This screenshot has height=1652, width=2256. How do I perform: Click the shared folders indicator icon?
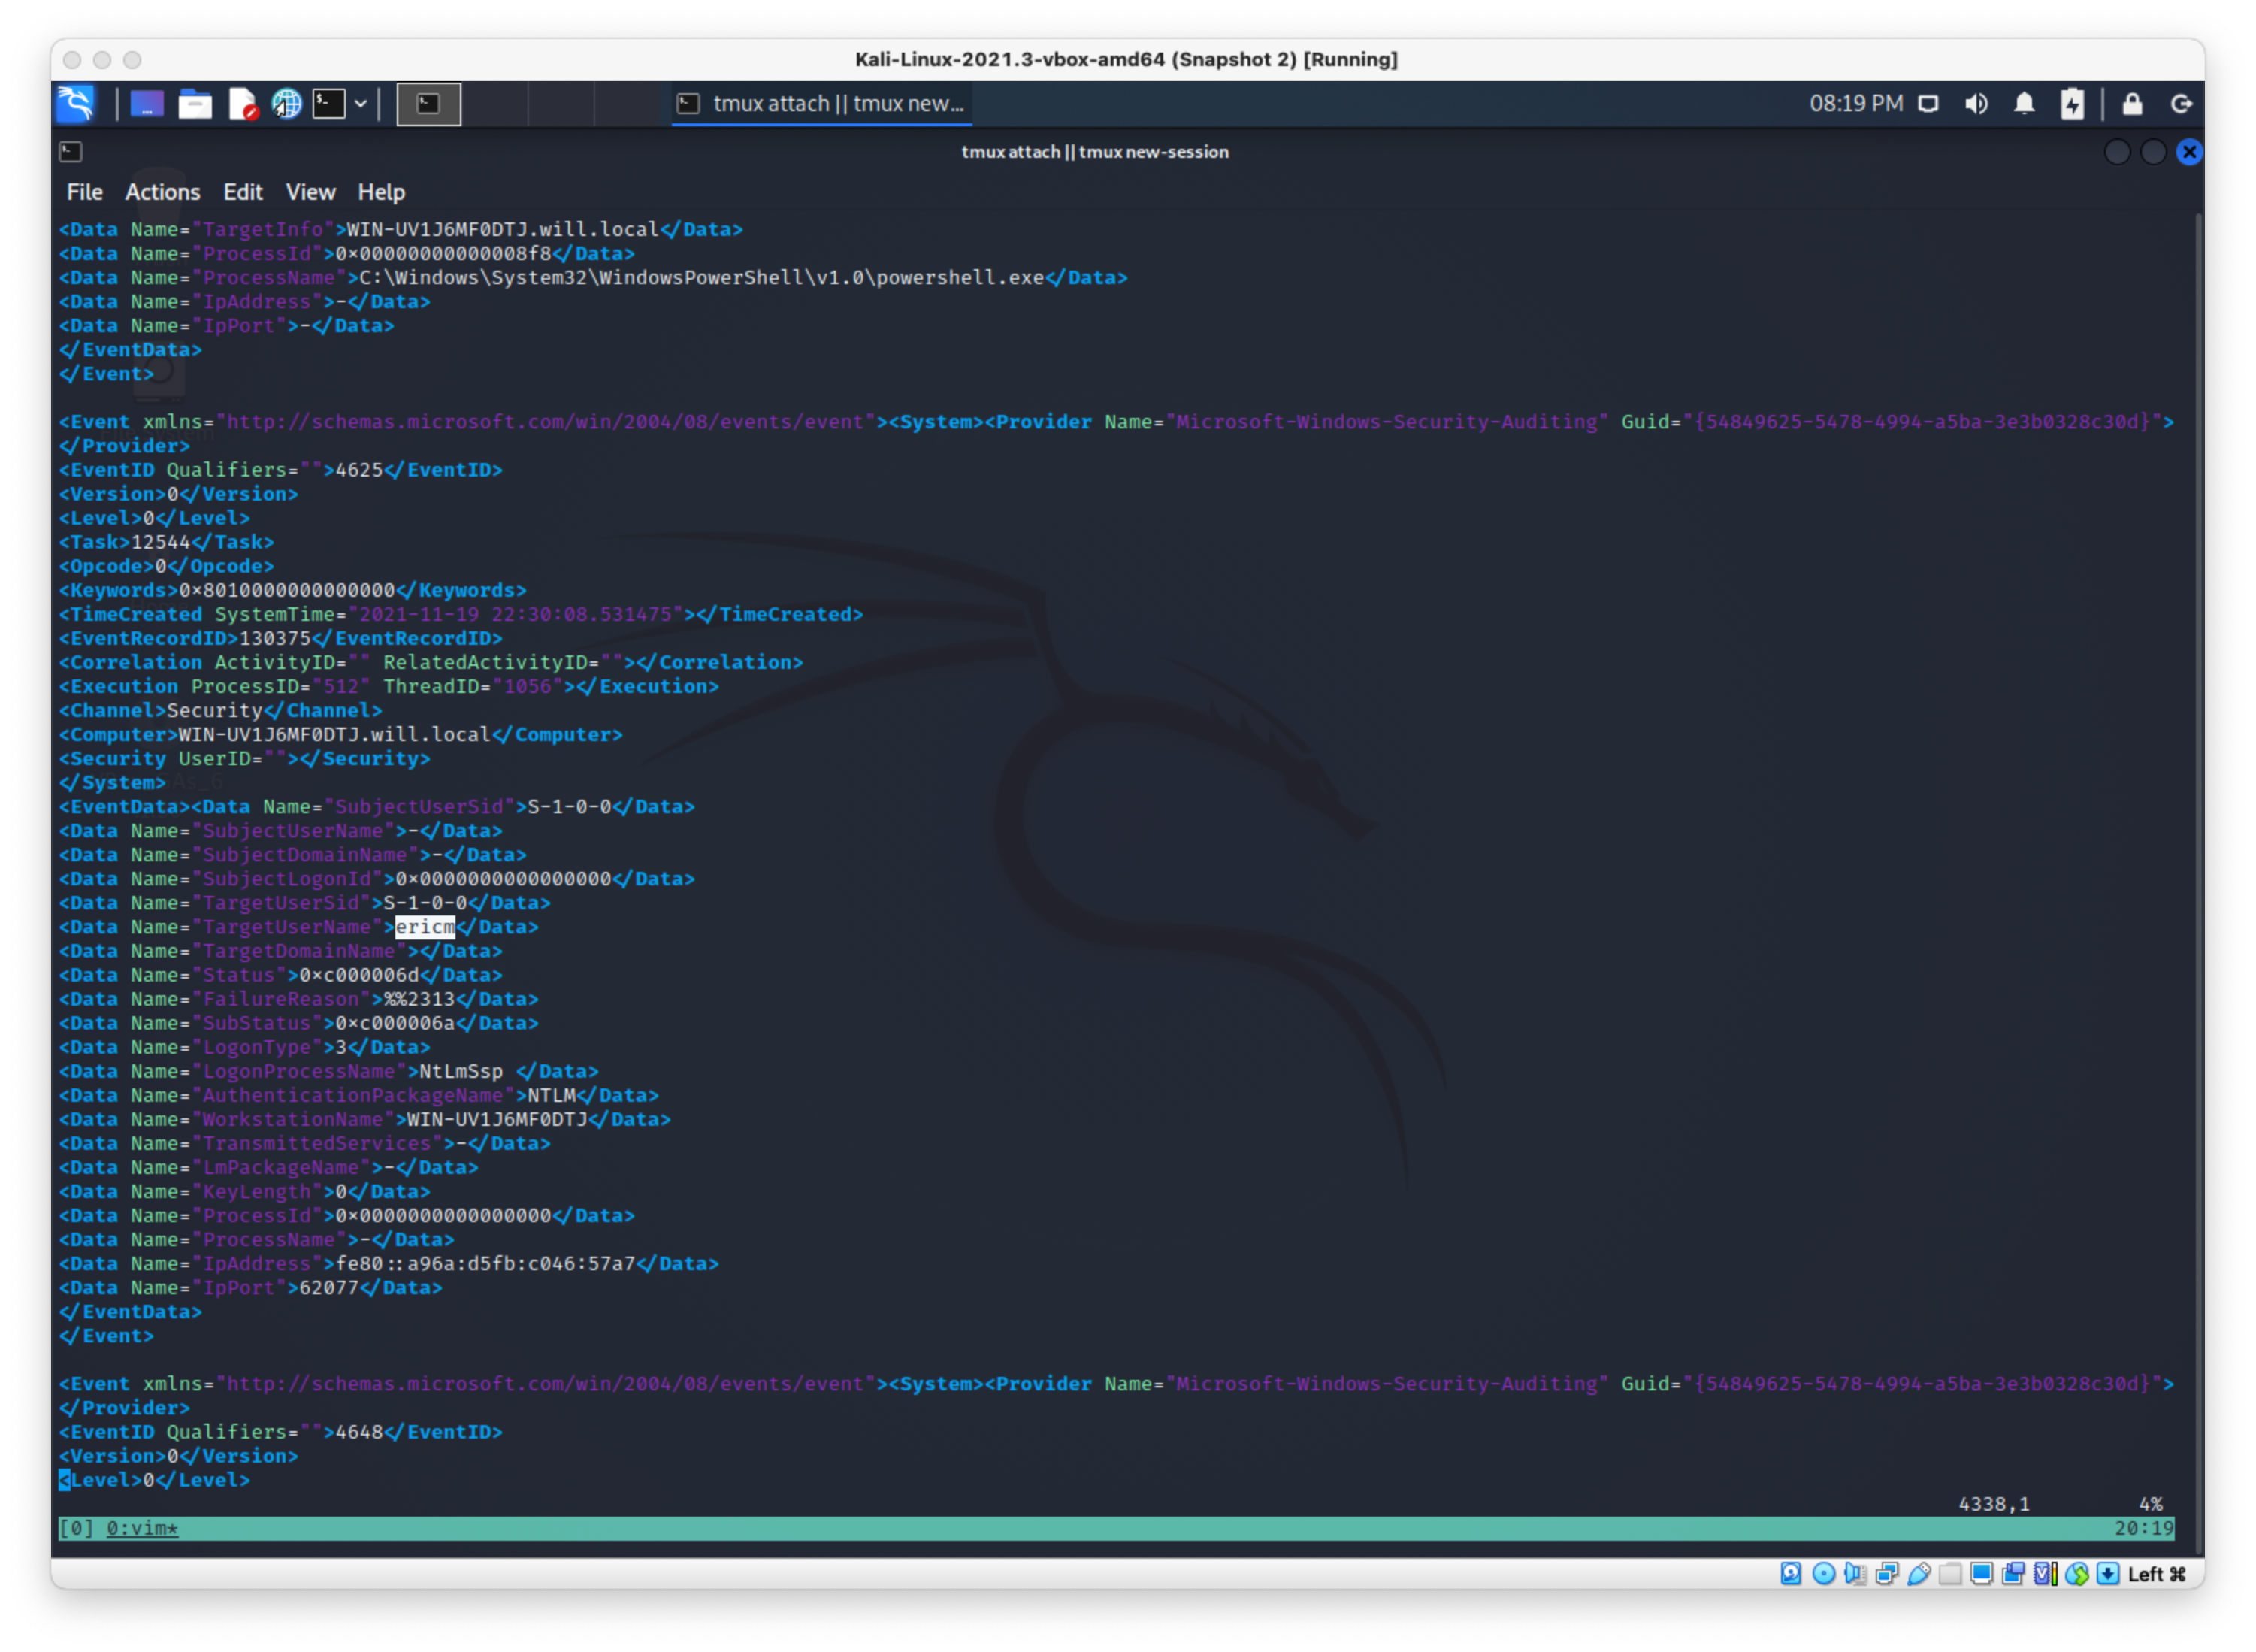pyautogui.click(x=1950, y=1574)
